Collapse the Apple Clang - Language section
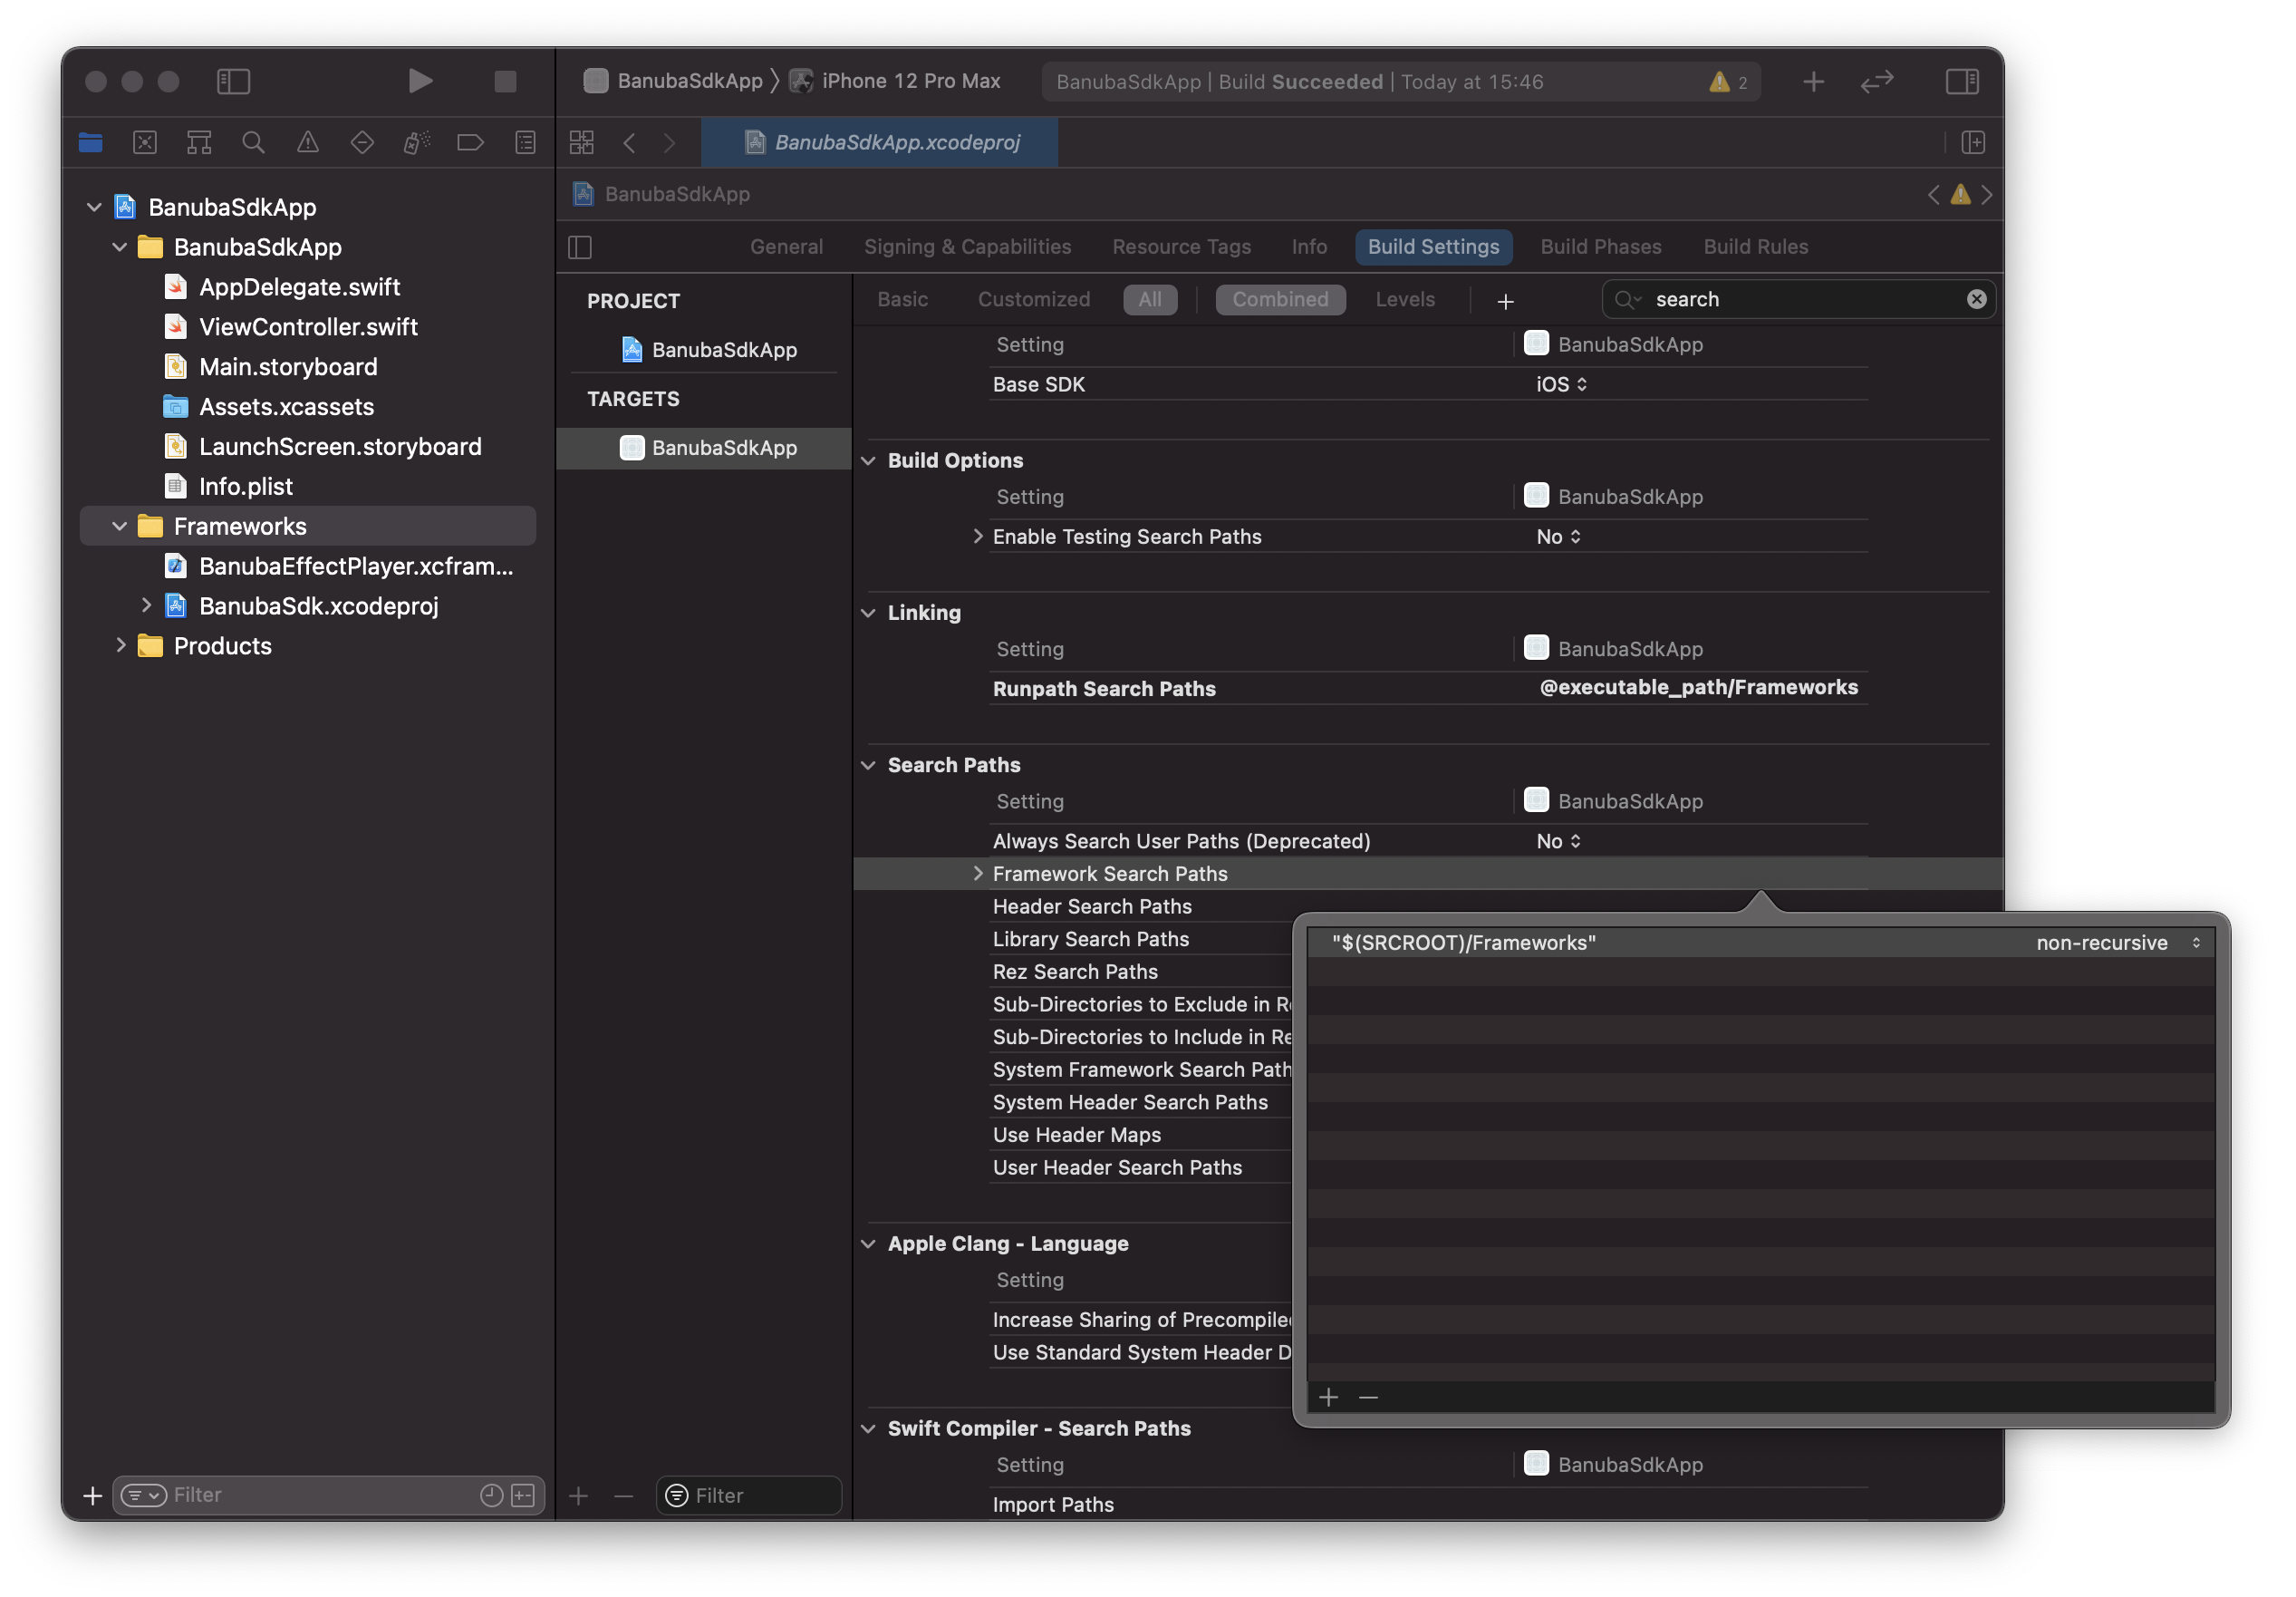 (868, 1243)
